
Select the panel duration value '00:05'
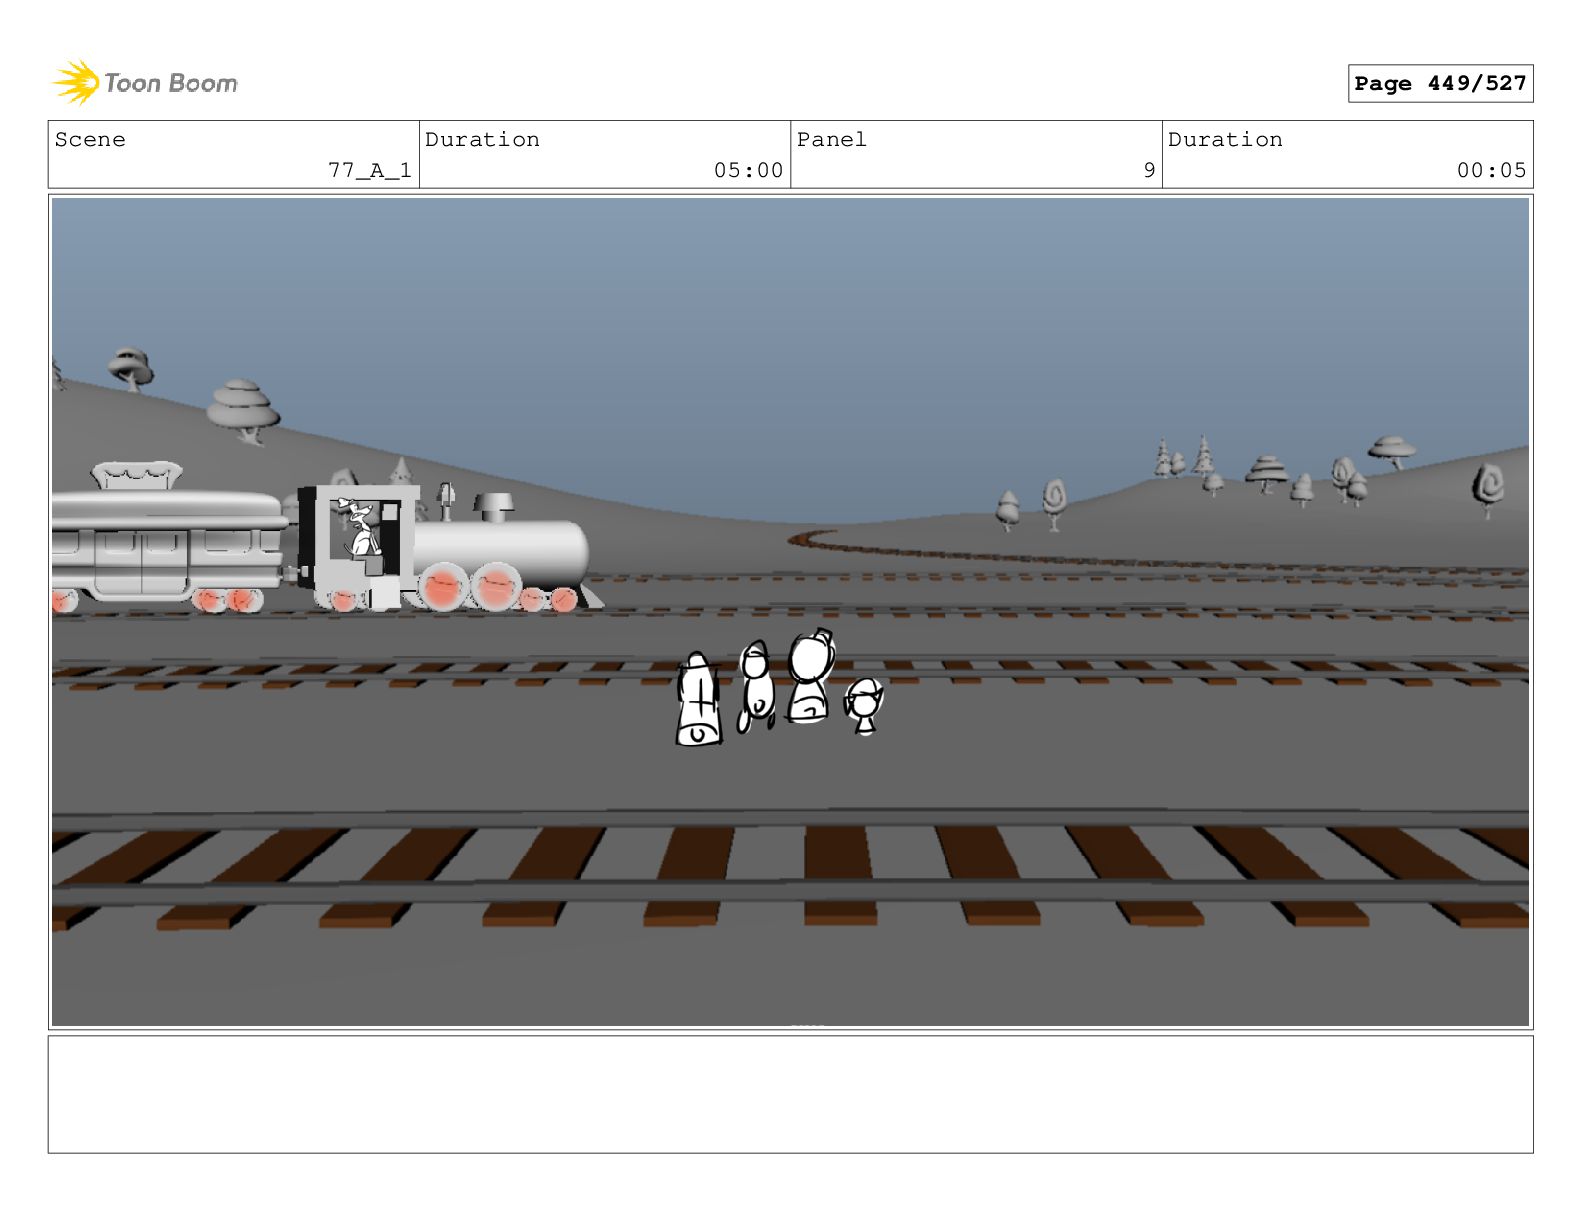[x=1491, y=171]
